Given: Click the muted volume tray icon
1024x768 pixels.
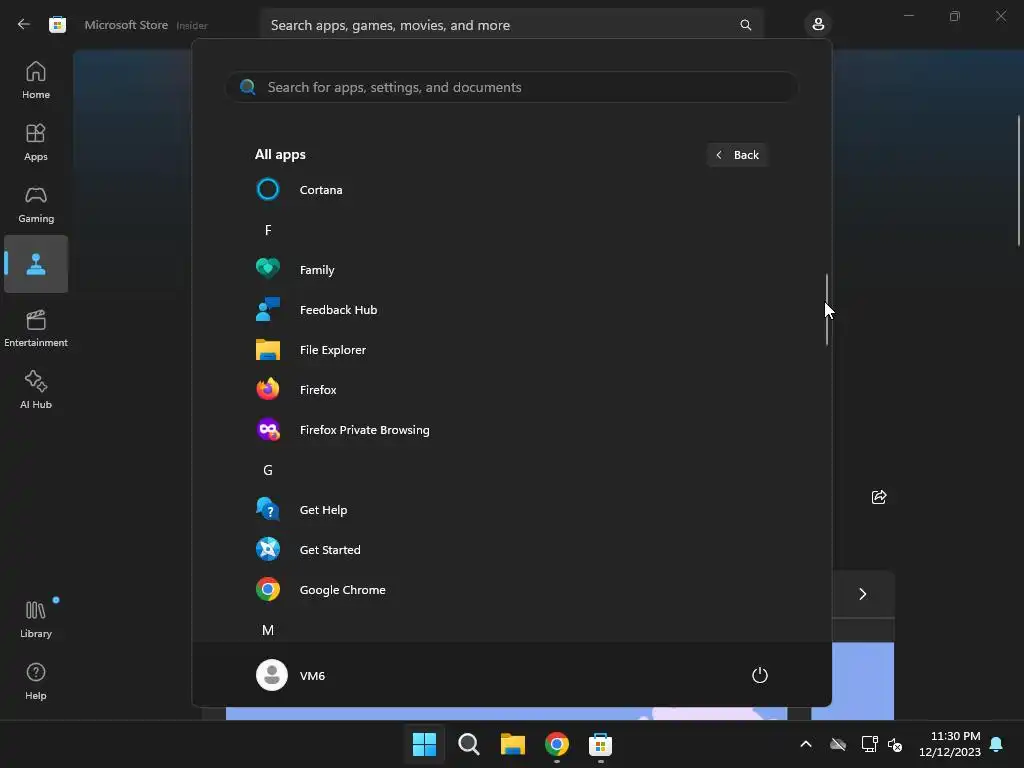Looking at the screenshot, I should 895,744.
